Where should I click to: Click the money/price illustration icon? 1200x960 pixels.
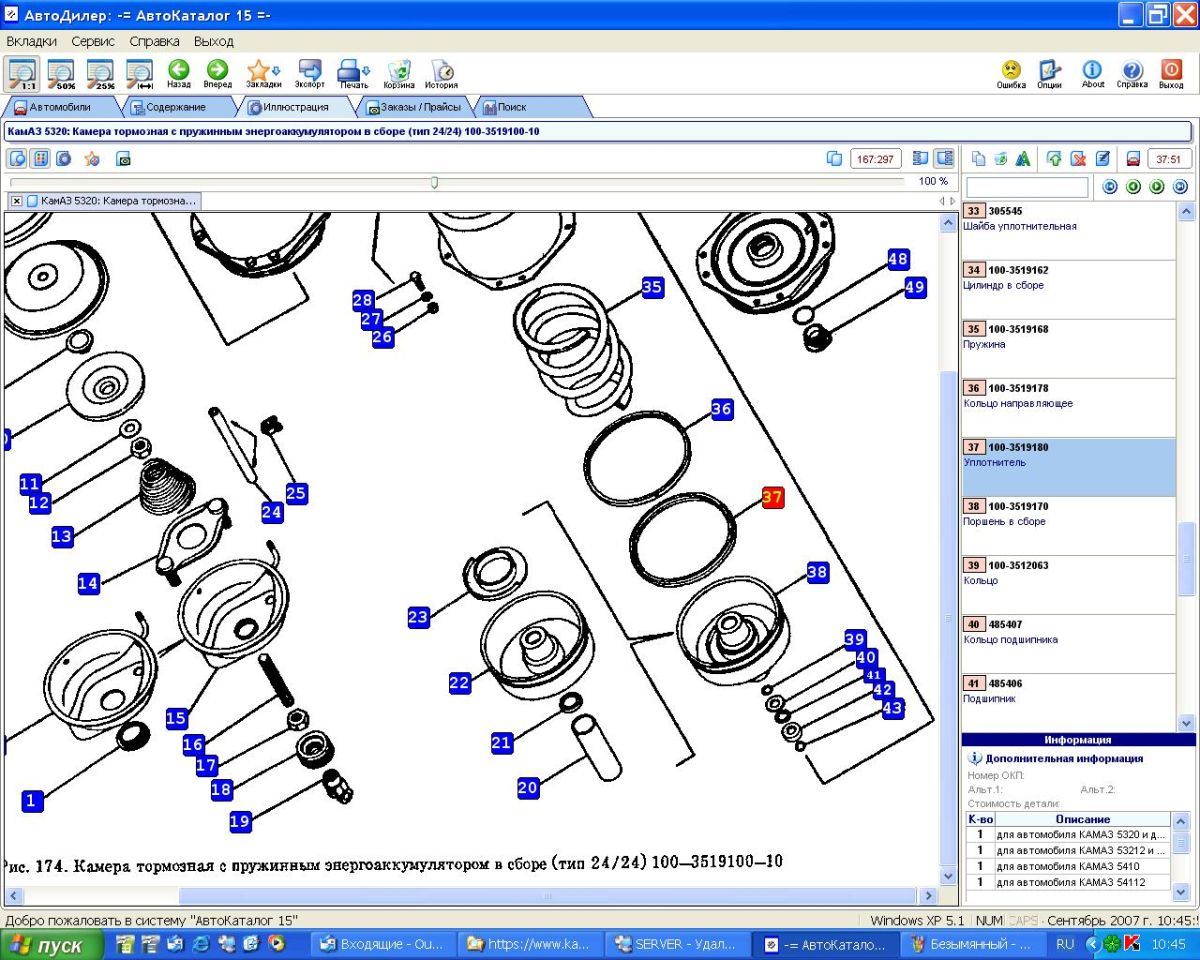[124, 158]
